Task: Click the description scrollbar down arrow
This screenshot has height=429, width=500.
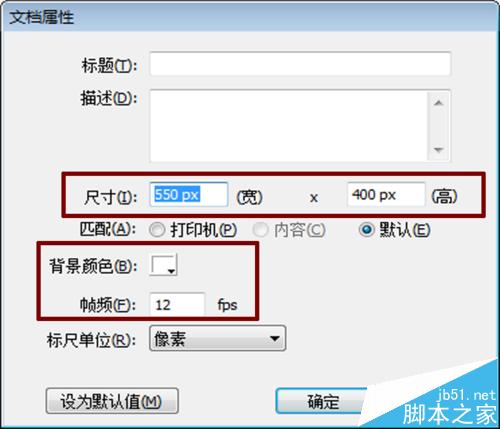Action: [438, 150]
